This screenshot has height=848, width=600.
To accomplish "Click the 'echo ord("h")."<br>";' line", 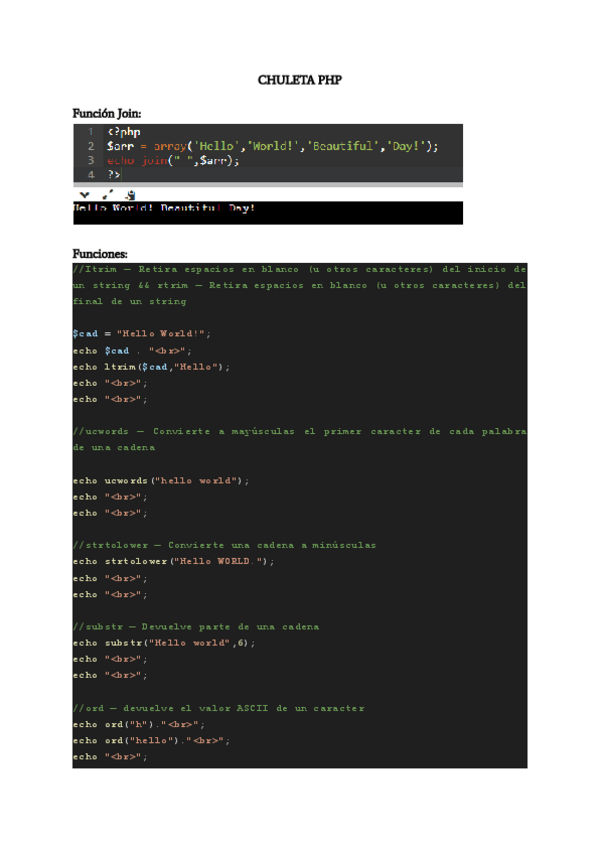I will 139,725.
